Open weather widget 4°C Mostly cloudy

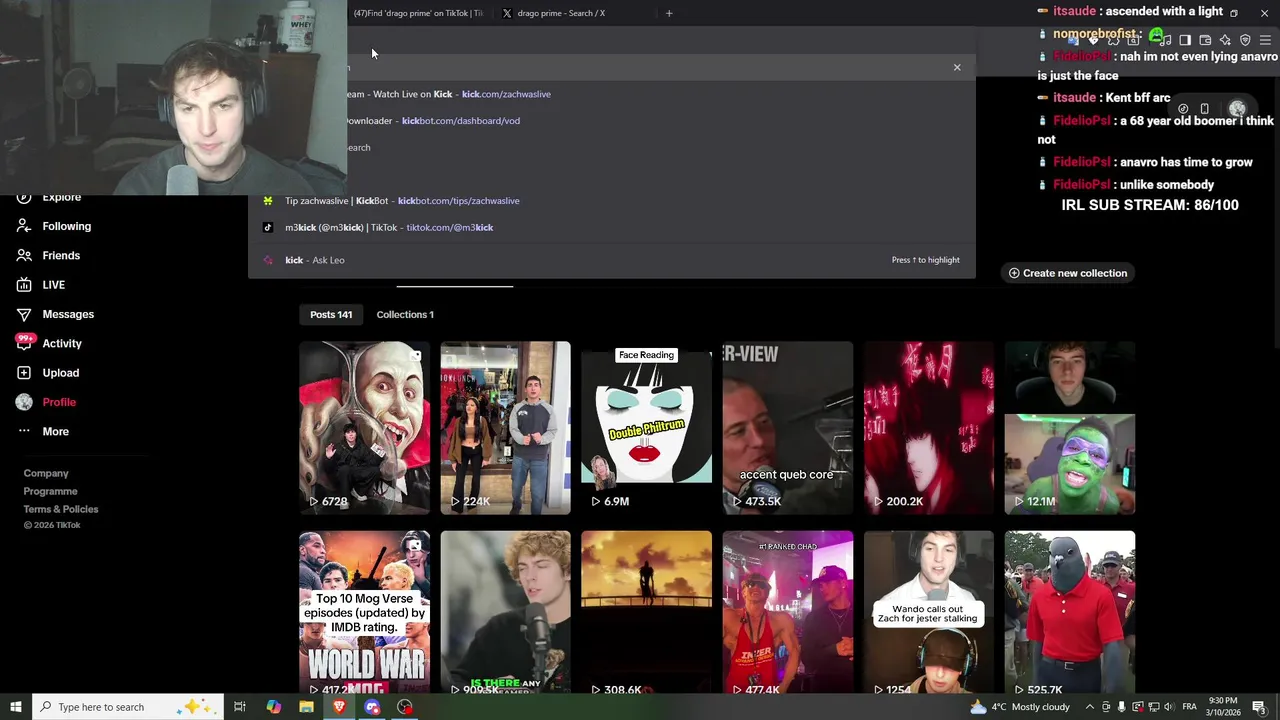(x=1020, y=707)
